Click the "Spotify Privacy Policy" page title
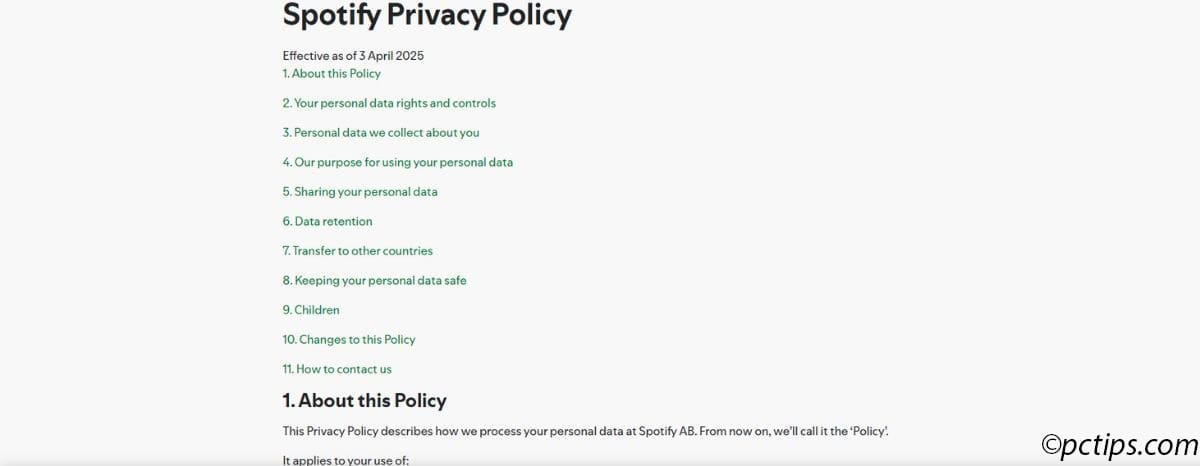Viewport: 1200px width, 466px height. click(427, 15)
